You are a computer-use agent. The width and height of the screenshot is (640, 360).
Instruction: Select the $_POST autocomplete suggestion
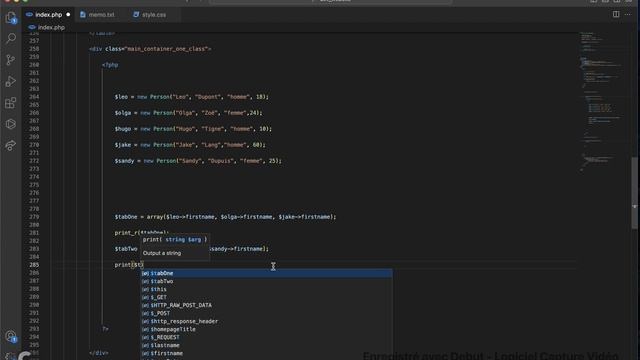coord(267,313)
